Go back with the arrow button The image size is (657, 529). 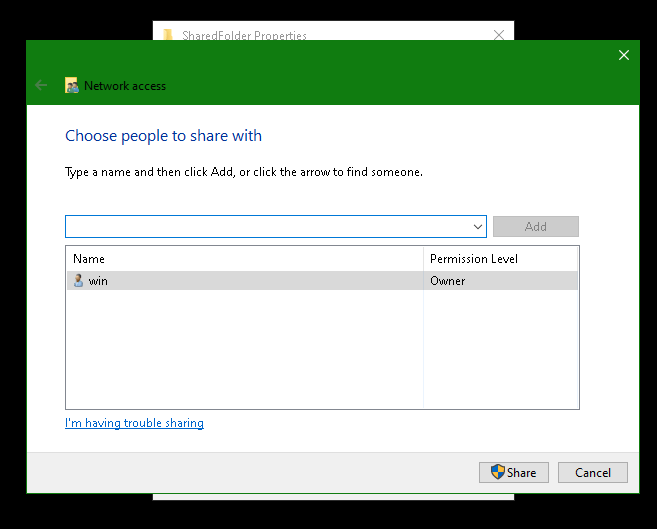(41, 85)
